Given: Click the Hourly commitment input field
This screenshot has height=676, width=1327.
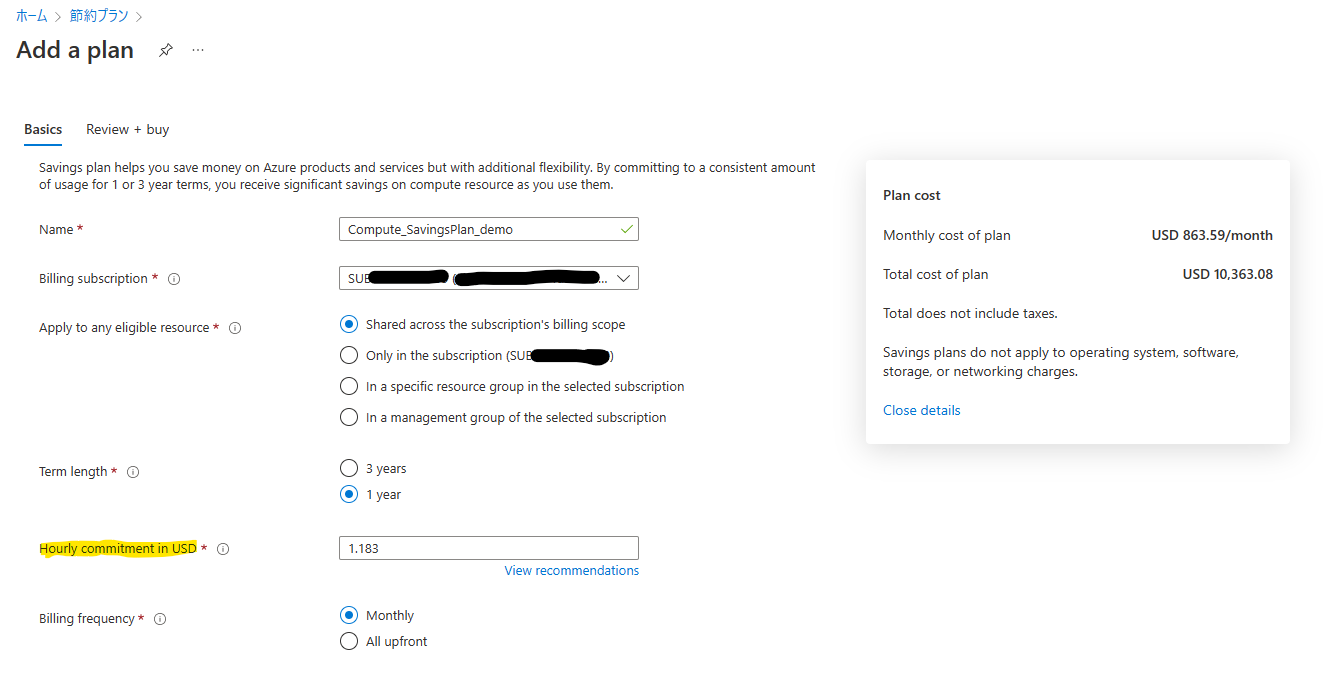Looking at the screenshot, I should point(488,548).
